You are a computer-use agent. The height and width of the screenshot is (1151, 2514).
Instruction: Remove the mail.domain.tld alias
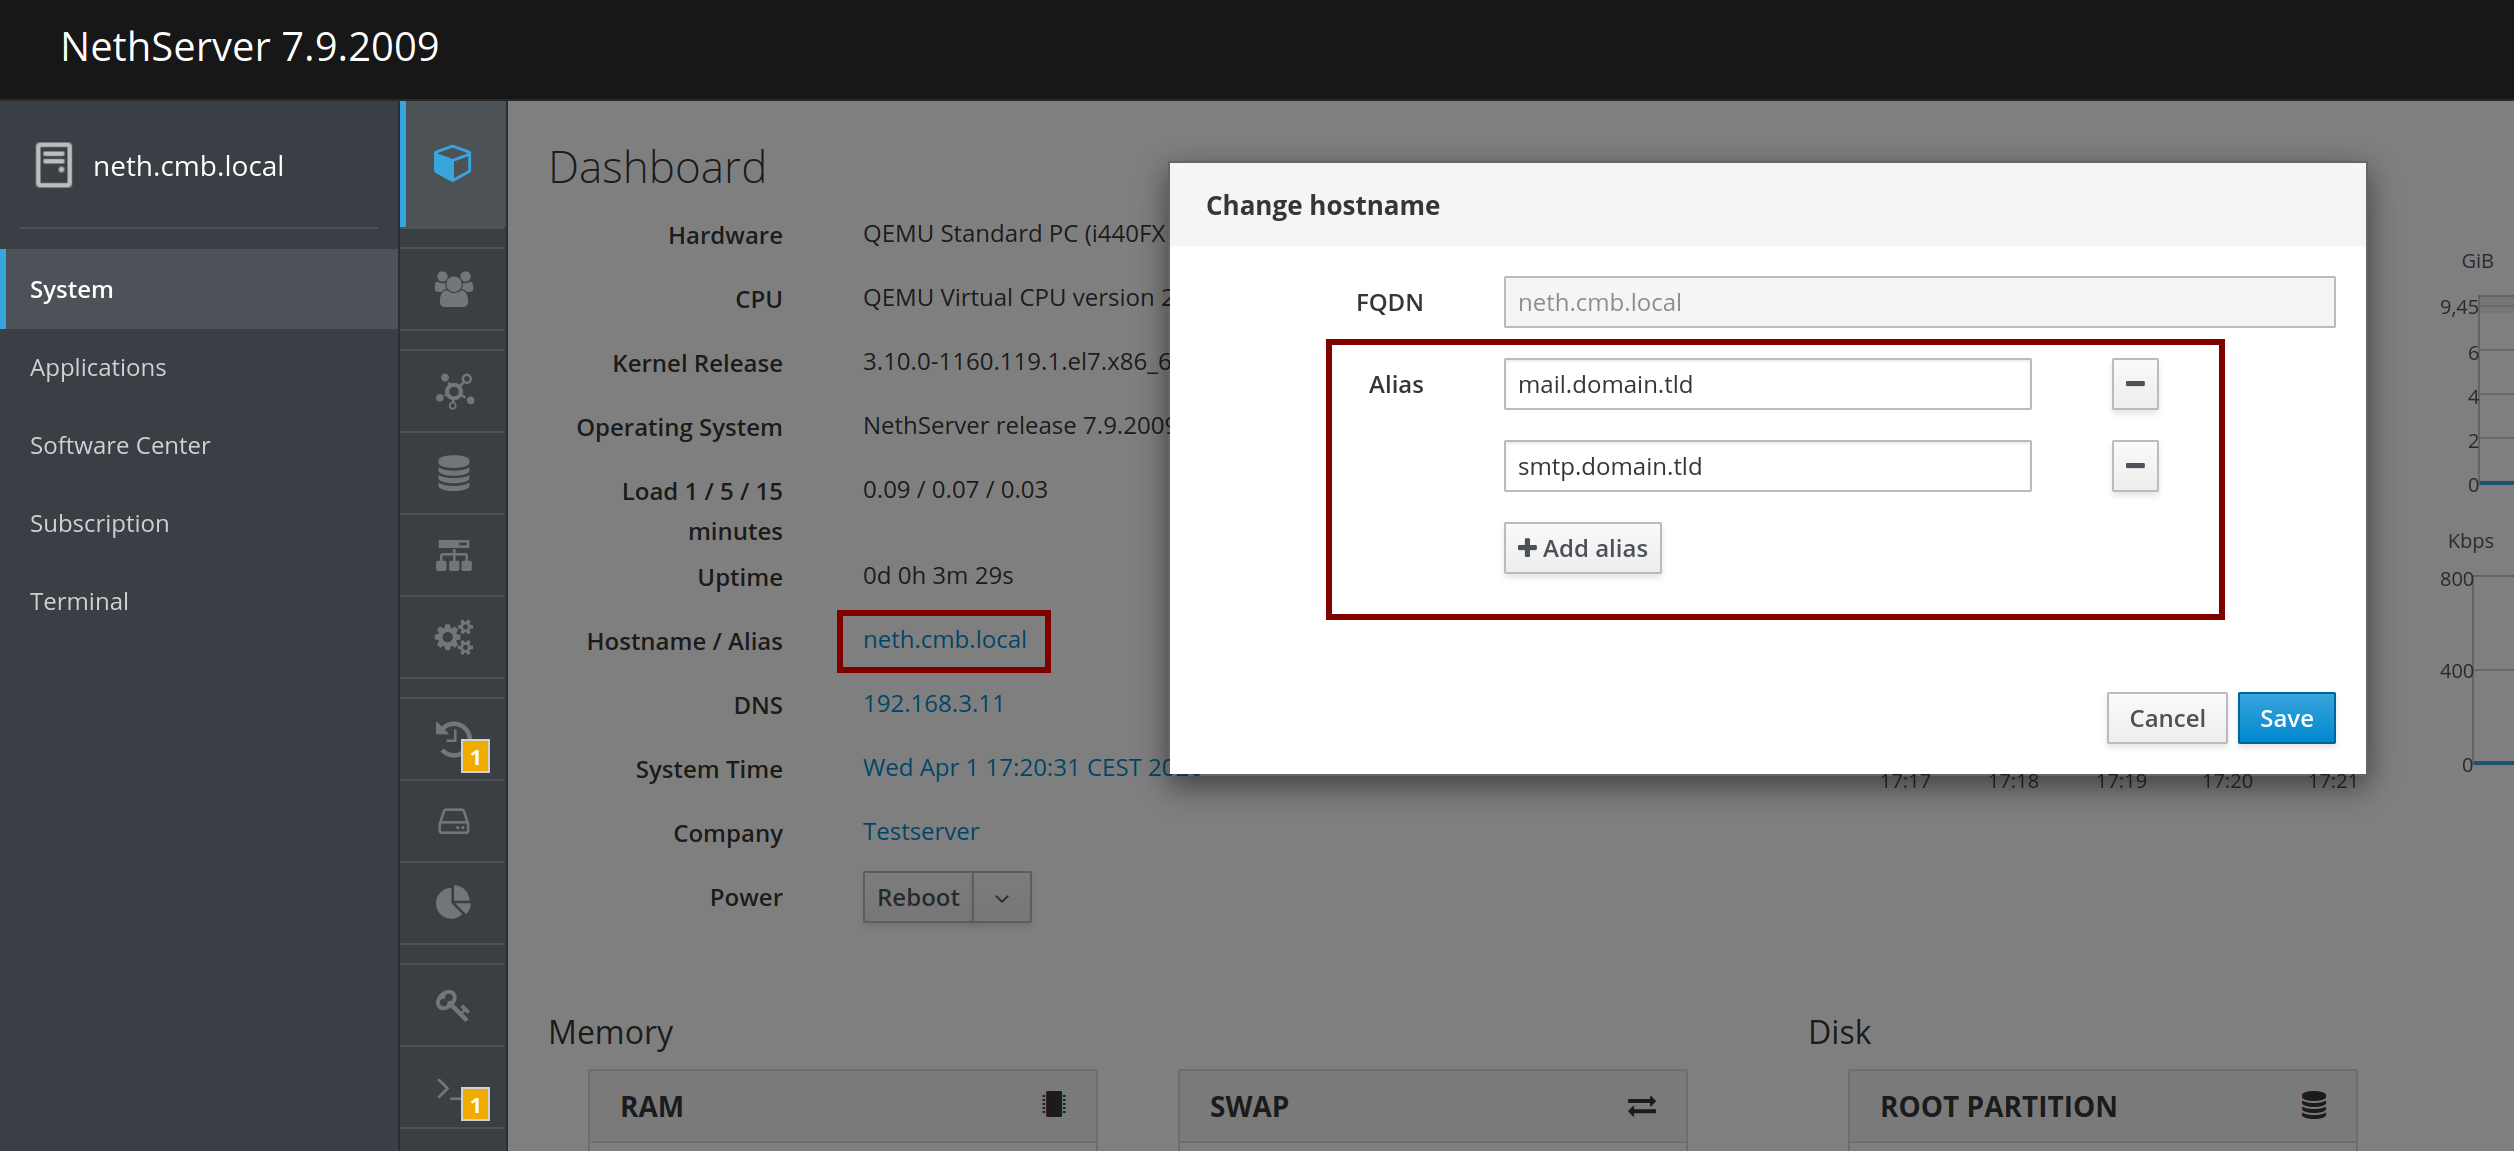tap(2134, 384)
